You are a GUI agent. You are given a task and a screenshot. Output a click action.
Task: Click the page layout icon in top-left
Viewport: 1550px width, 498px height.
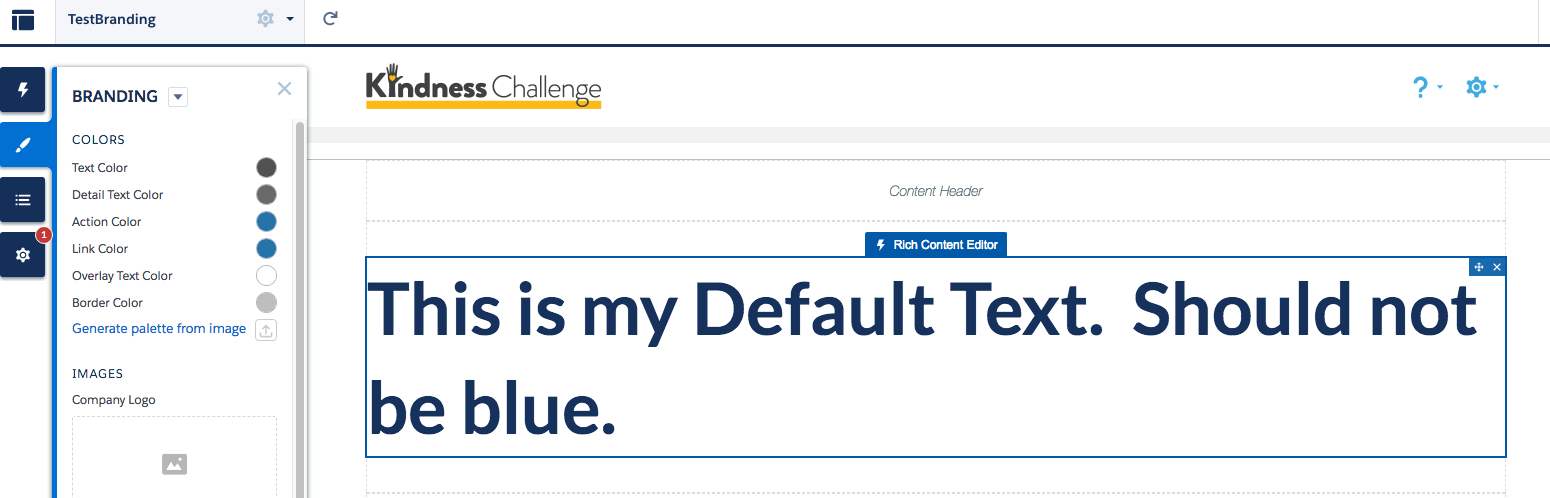pyautogui.click(x=23, y=19)
